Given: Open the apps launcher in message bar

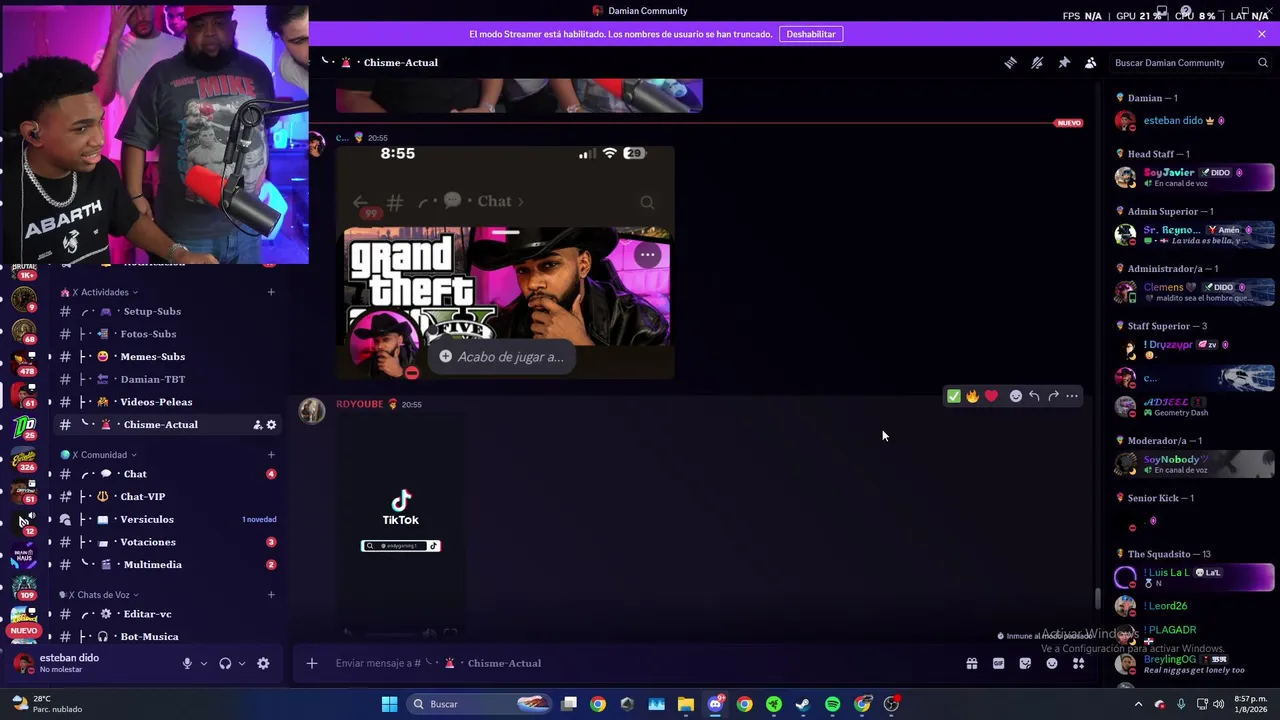Looking at the screenshot, I should click(x=1078, y=663).
